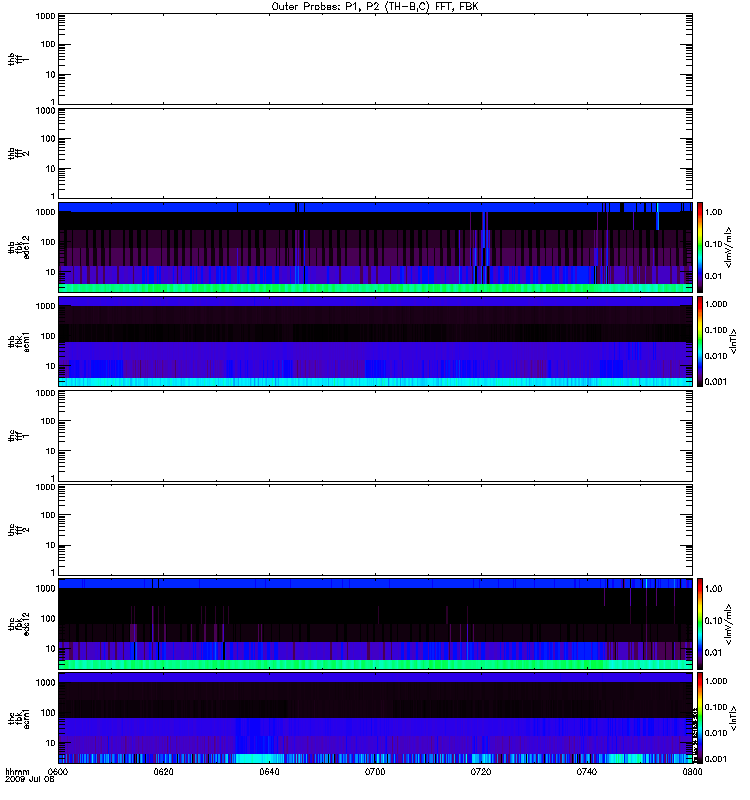Click the 0.001 value on thb scm1 color bar
The width and height of the screenshot is (750, 800).
pos(716,382)
